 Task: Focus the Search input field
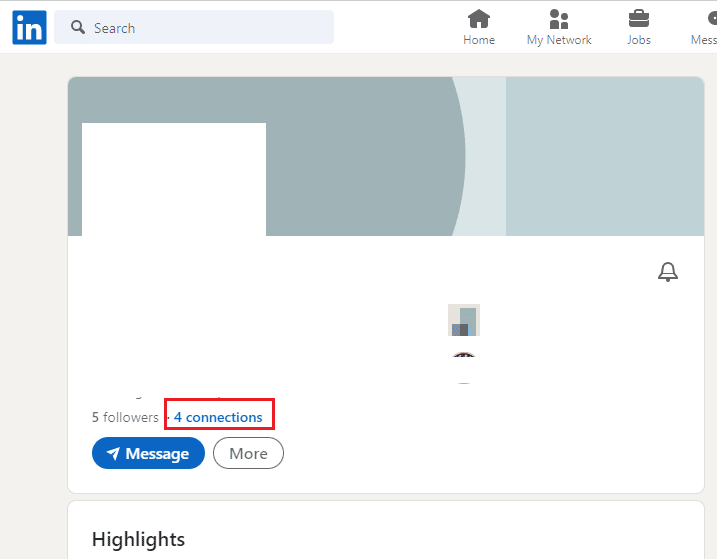point(194,27)
